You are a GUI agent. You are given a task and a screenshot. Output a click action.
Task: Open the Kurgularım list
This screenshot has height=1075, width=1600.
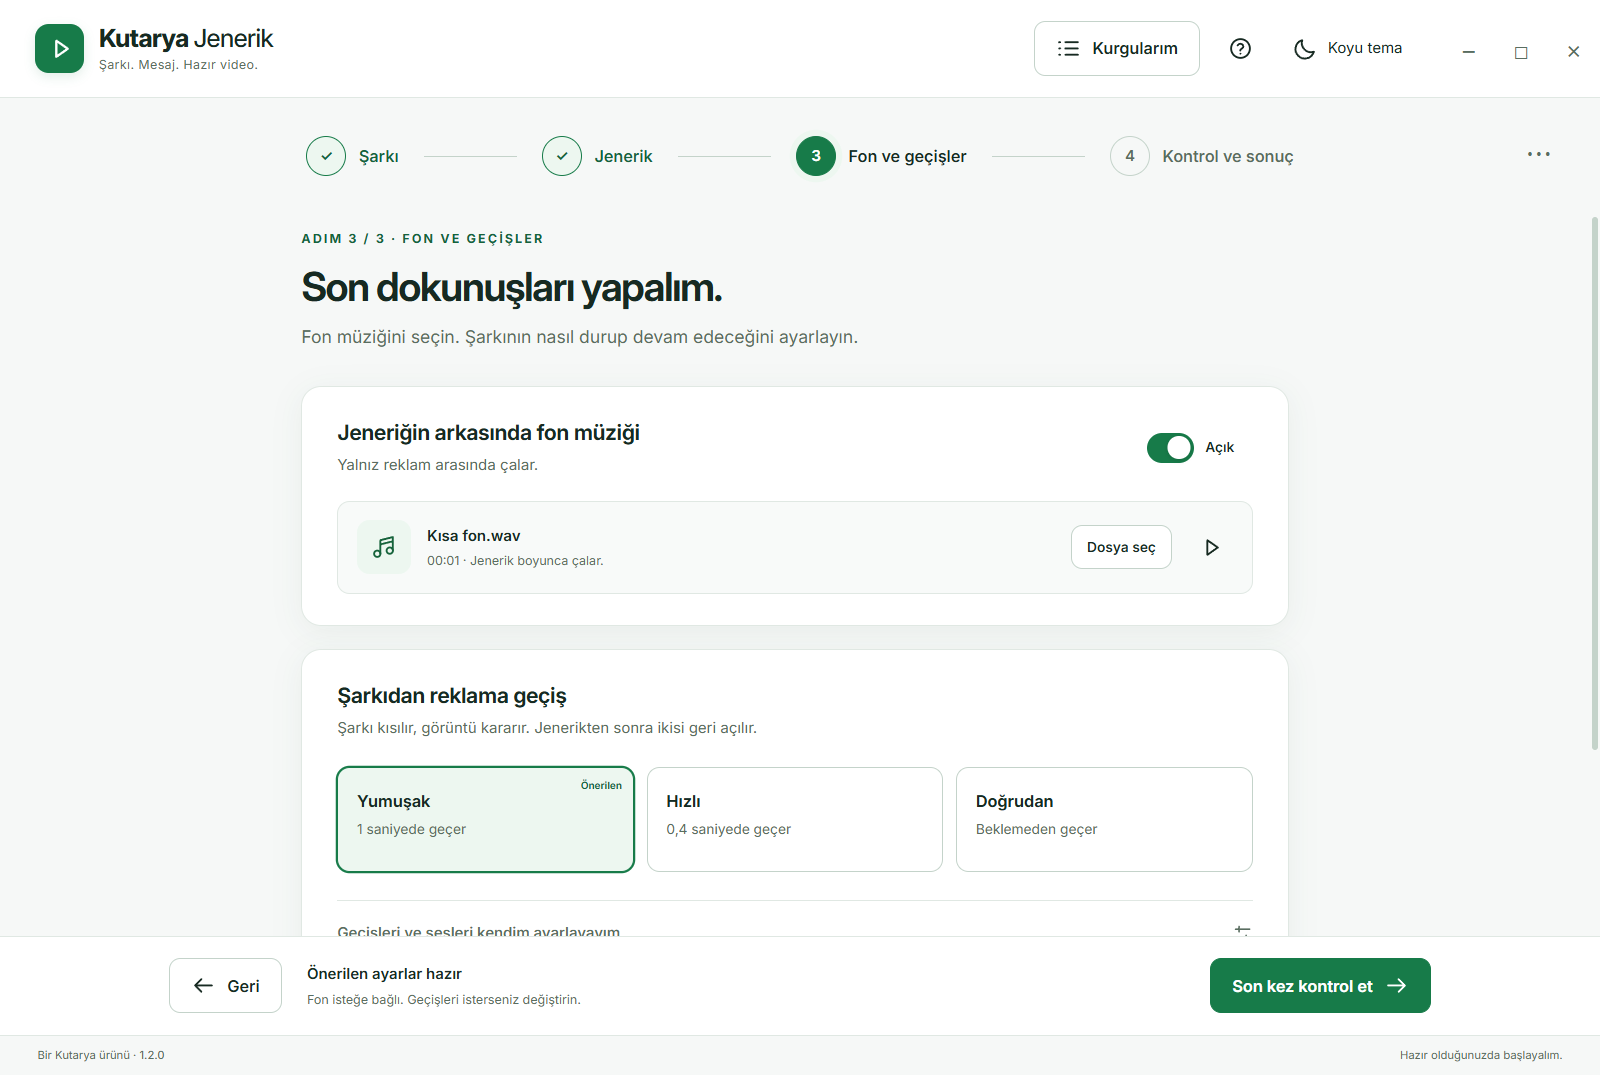click(1117, 48)
